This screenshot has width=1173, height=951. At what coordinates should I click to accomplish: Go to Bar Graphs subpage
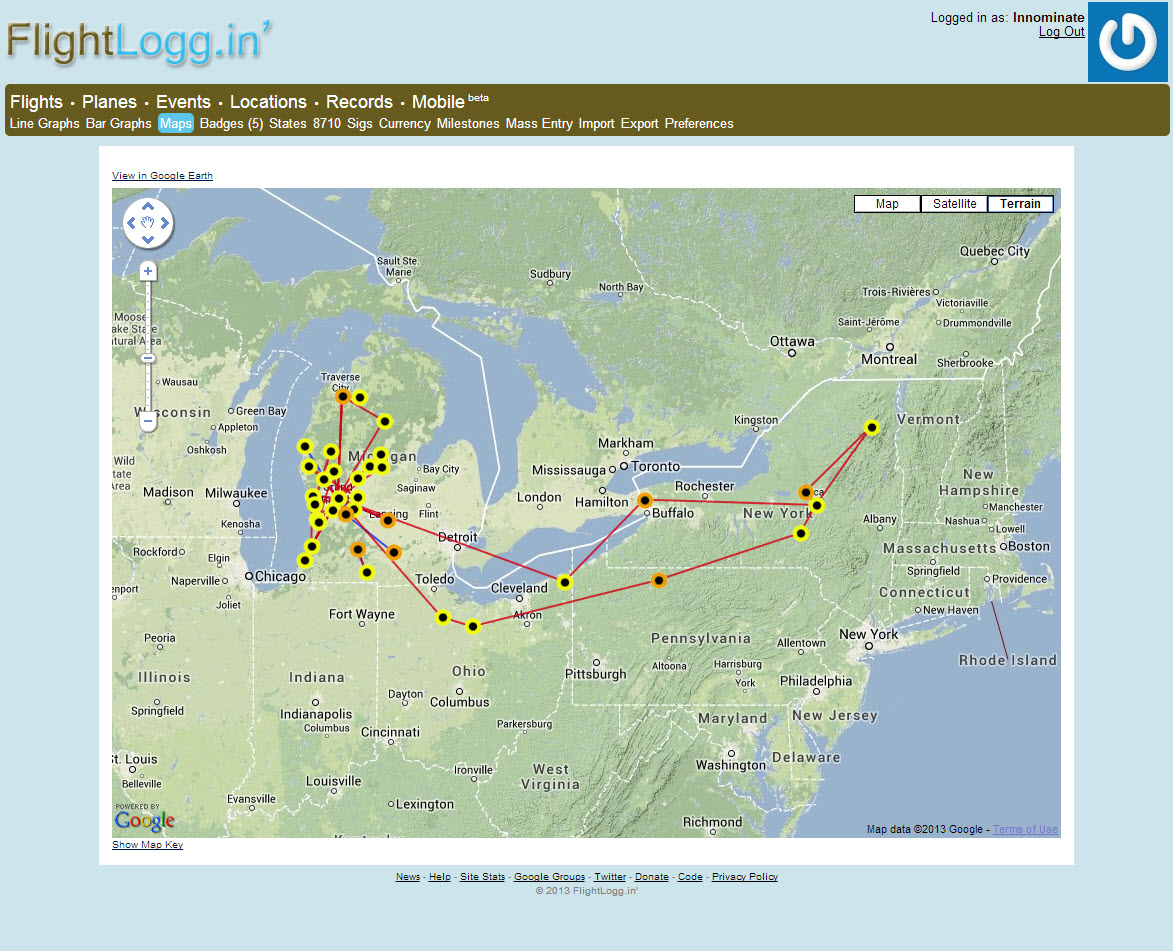118,123
